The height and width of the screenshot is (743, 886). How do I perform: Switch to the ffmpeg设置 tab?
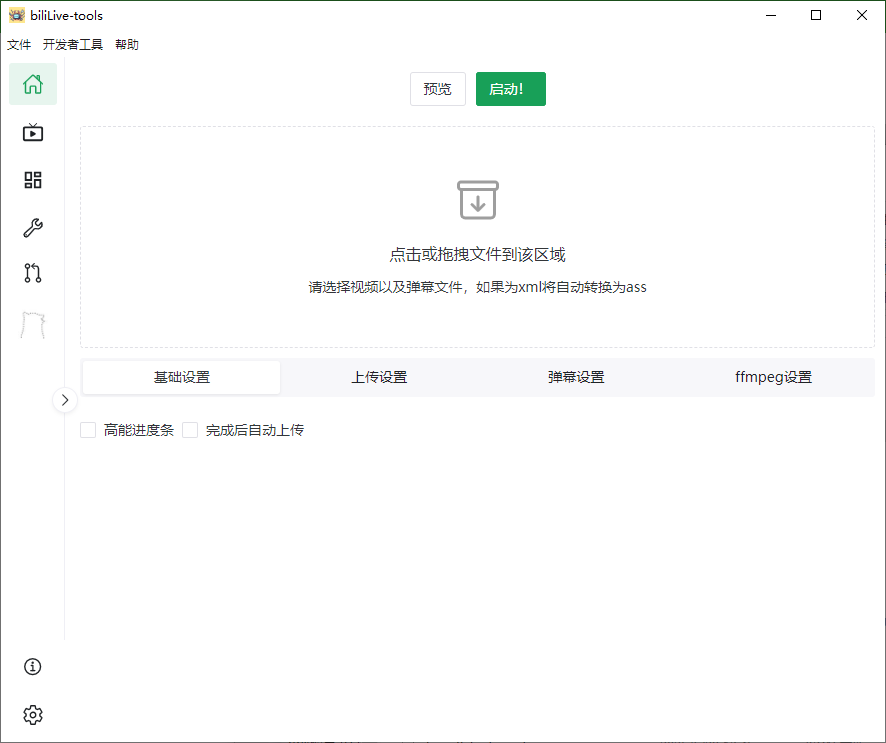tap(774, 377)
